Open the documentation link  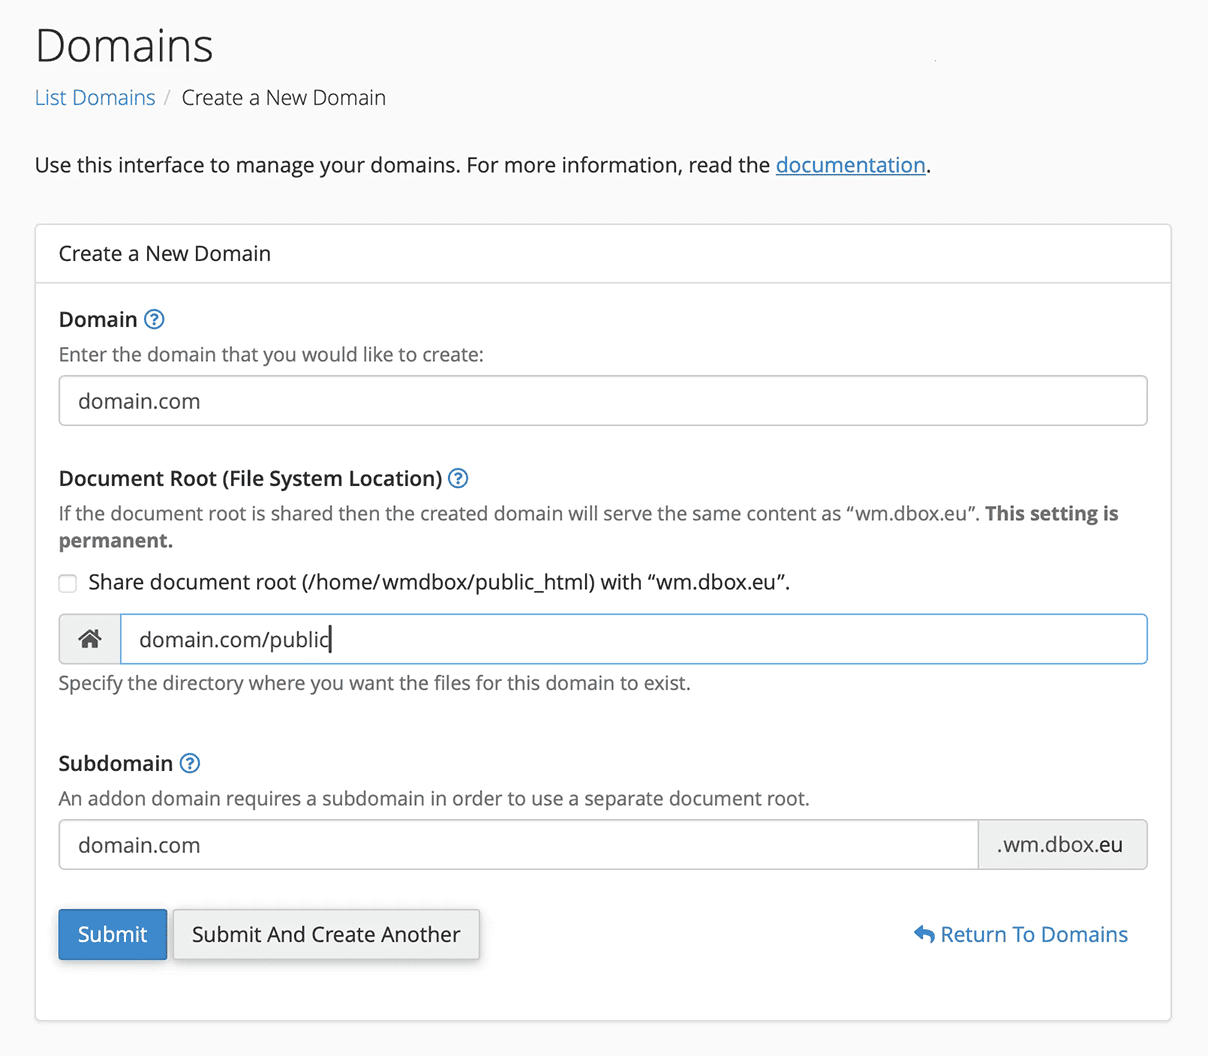pos(850,165)
